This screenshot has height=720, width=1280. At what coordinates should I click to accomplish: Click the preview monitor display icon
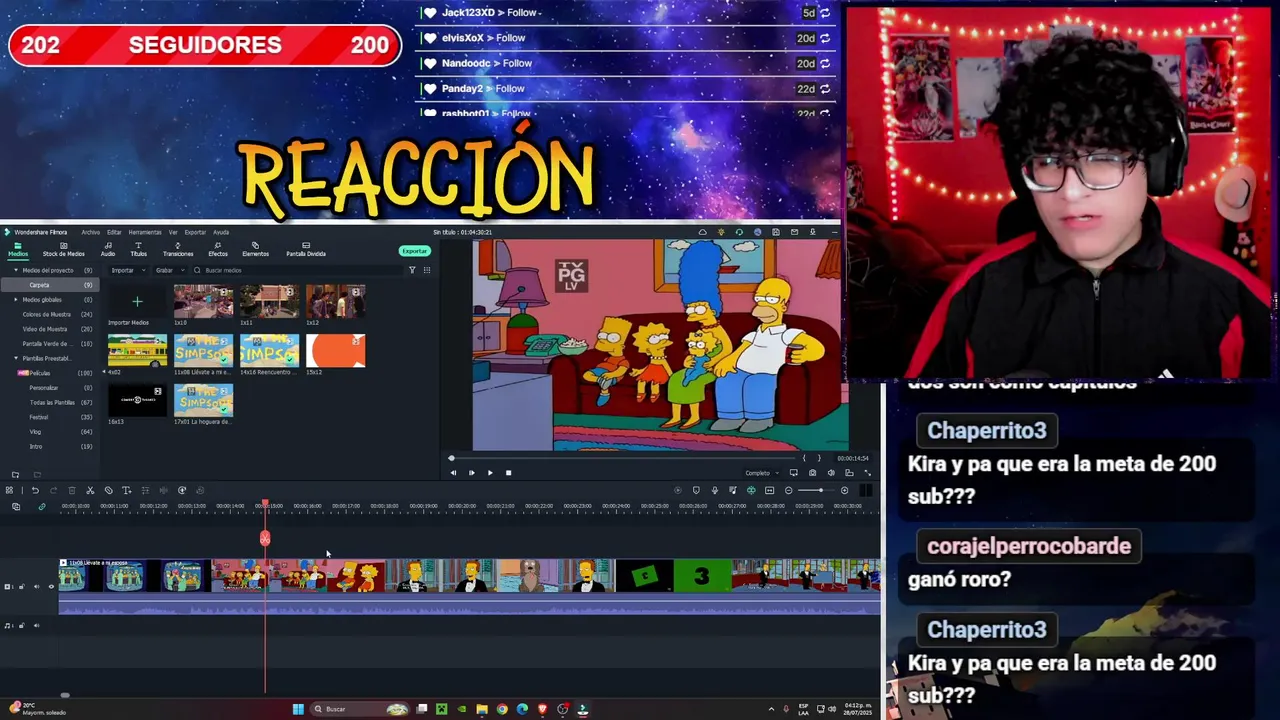pyautogui.click(x=794, y=473)
